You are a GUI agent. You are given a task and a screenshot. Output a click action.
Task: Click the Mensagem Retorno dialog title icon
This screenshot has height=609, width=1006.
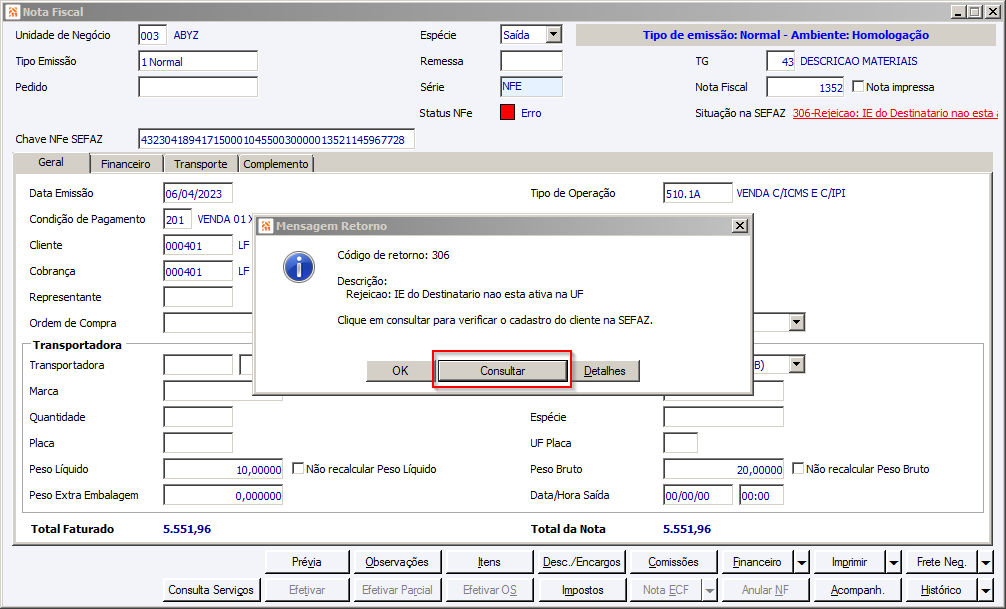tap(266, 226)
